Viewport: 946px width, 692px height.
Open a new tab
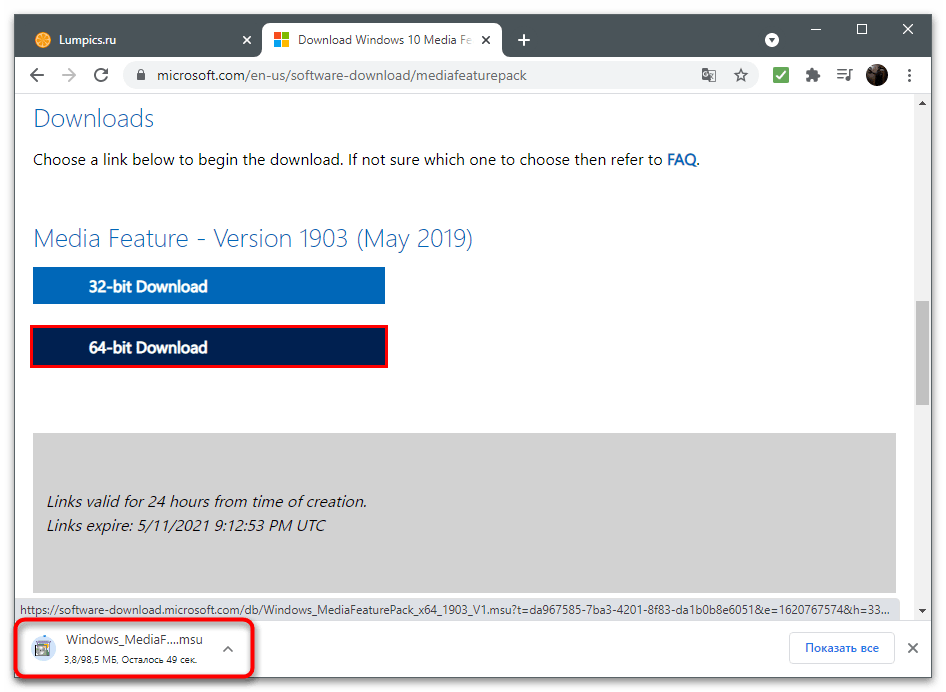[x=524, y=40]
